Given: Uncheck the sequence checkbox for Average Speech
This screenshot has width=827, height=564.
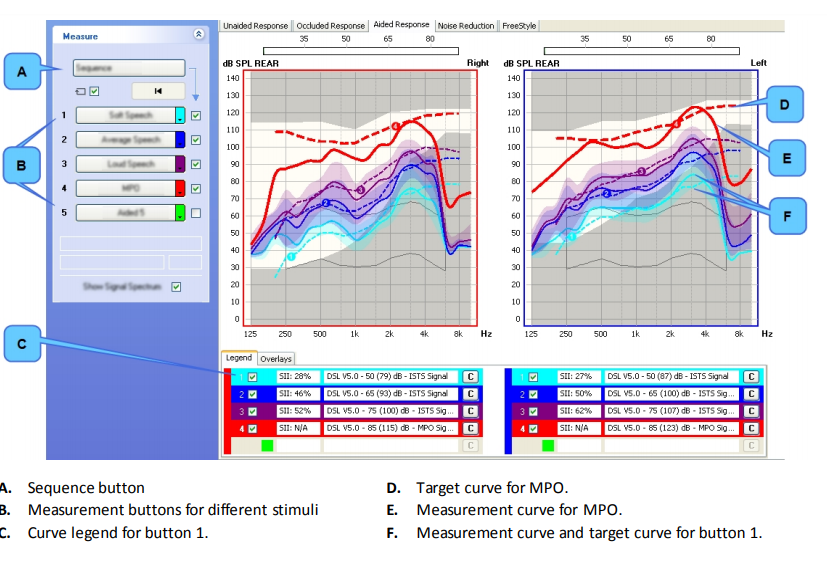Looking at the screenshot, I should tap(196, 140).
